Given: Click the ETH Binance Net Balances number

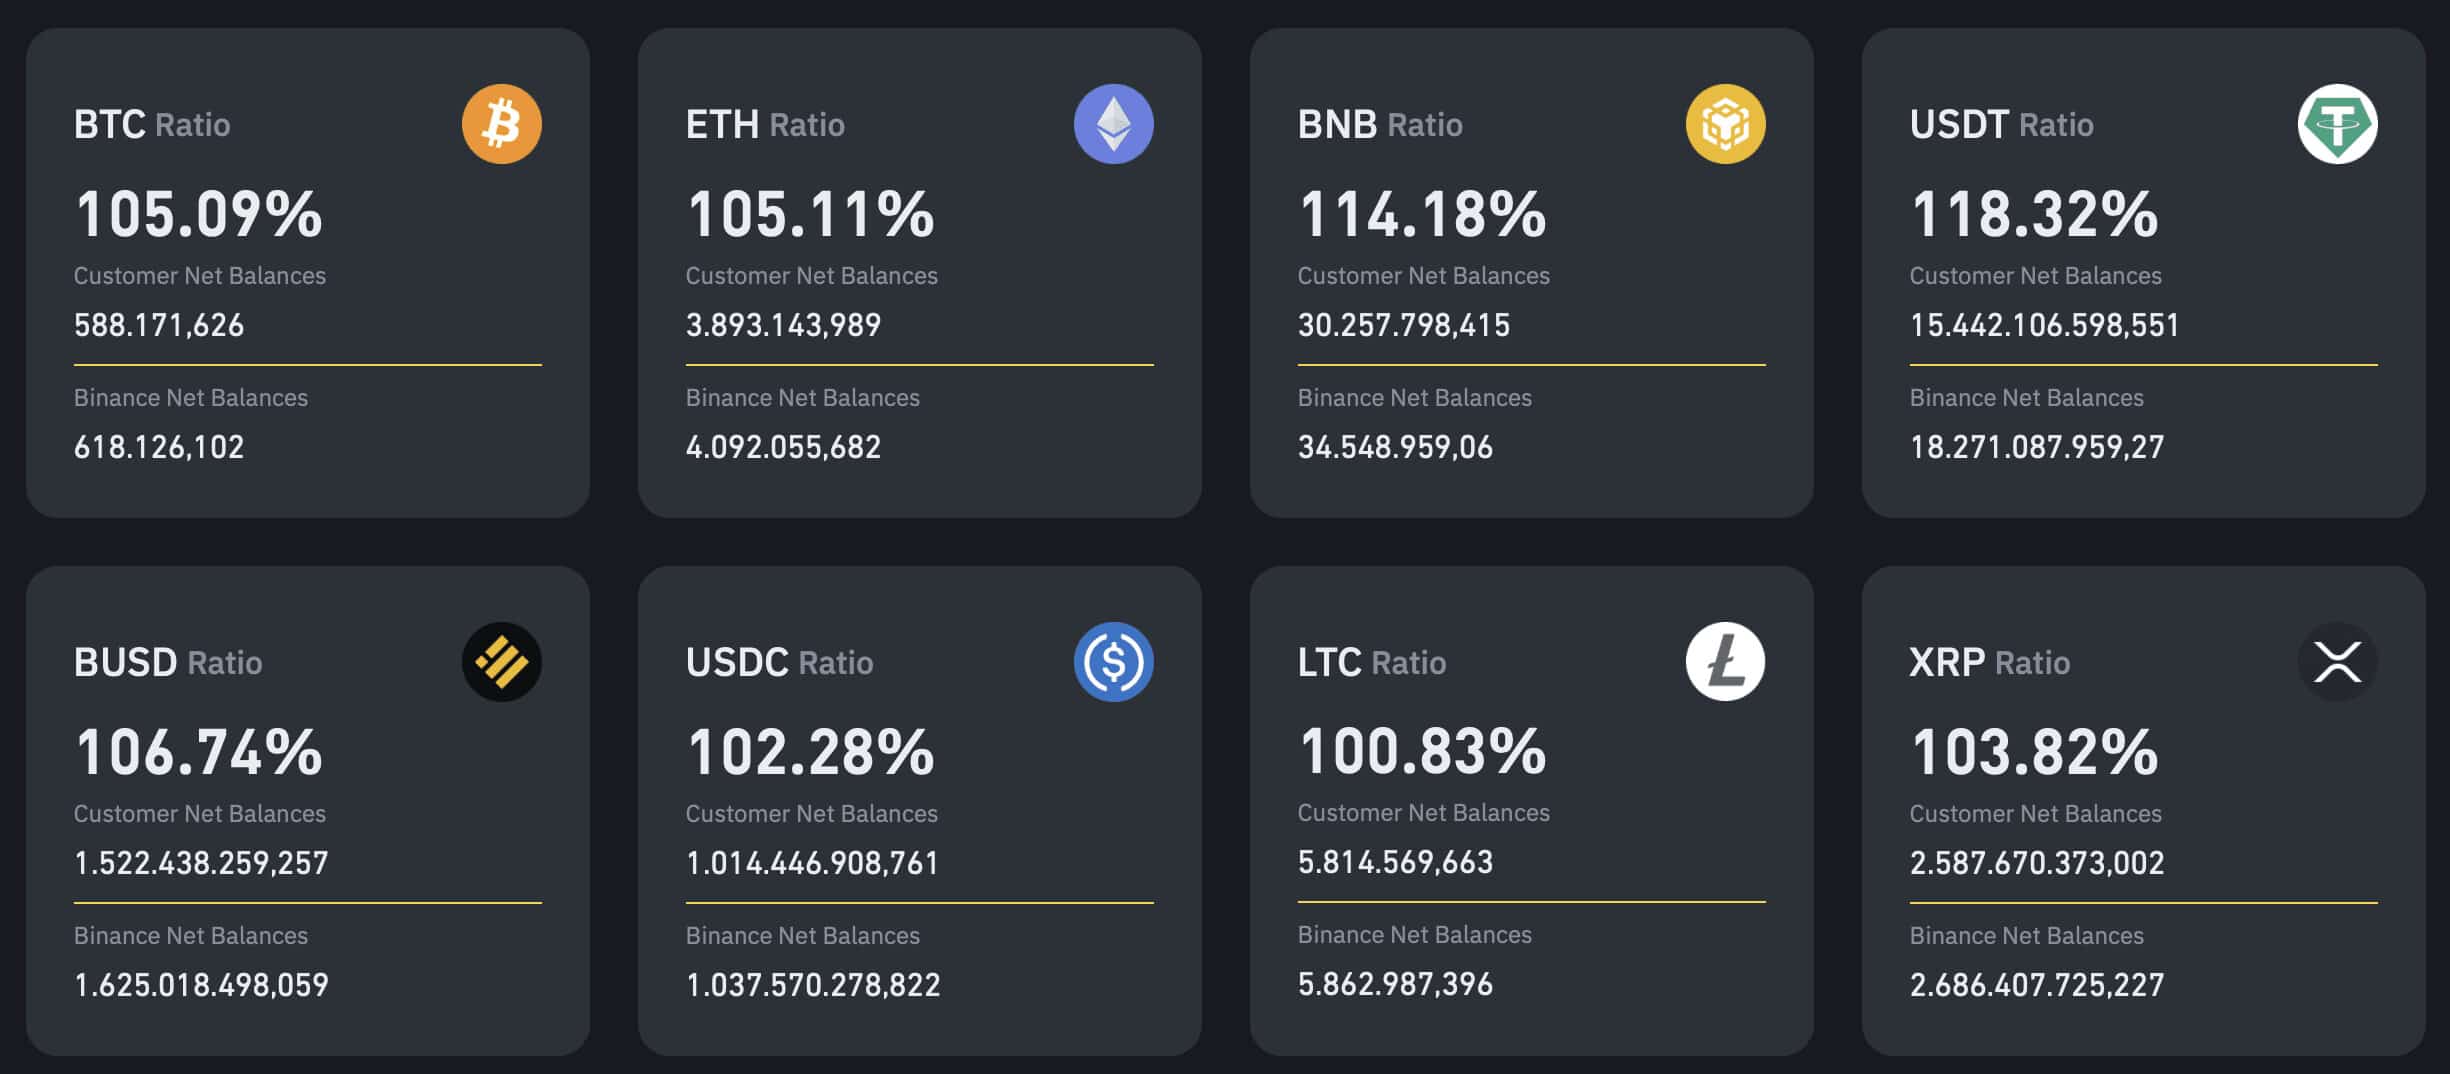Looking at the screenshot, I should point(783,447).
